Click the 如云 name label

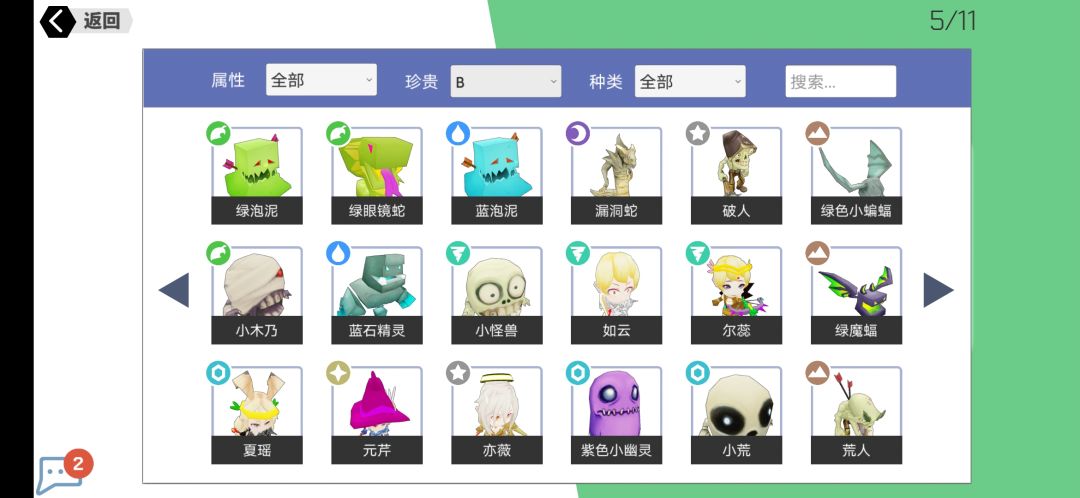pos(616,331)
